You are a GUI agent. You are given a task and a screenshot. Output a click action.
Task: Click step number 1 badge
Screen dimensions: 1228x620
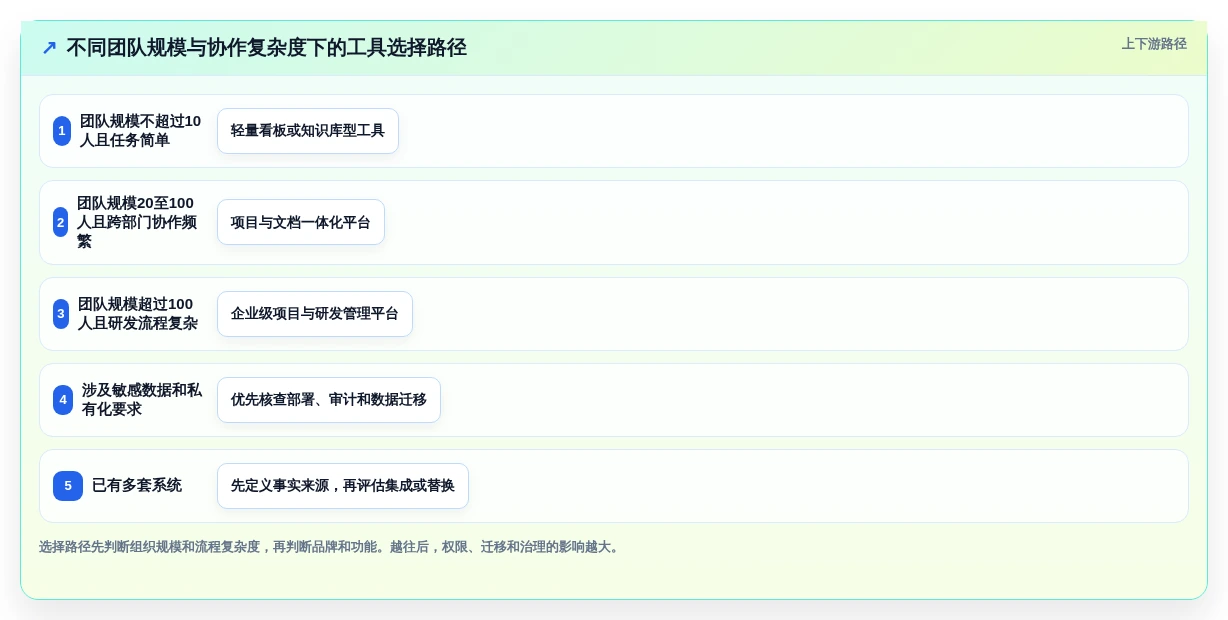(x=62, y=131)
